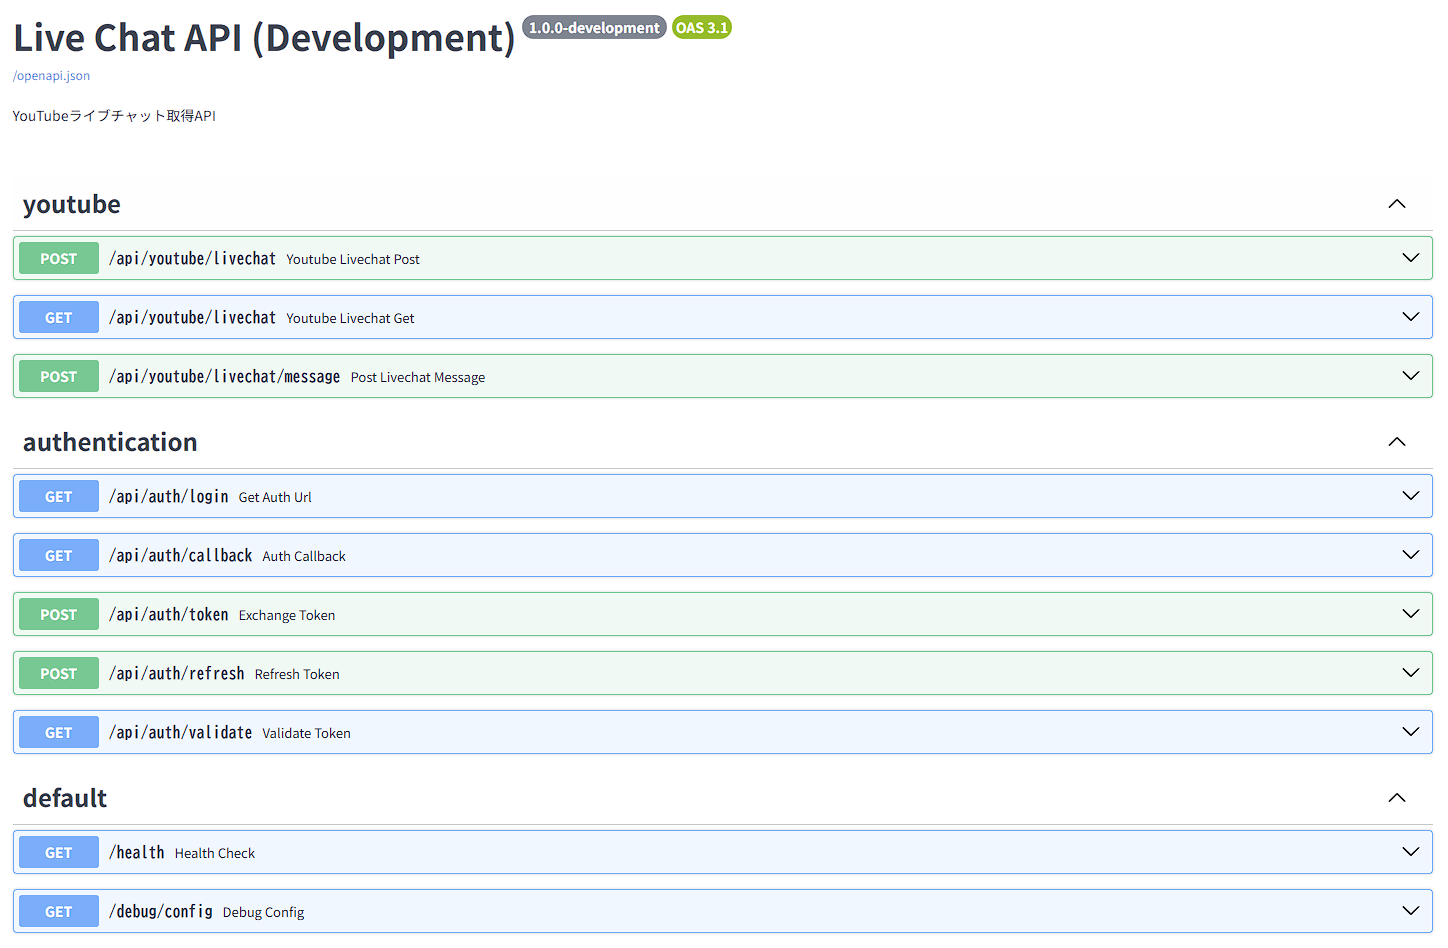Expand the /health endpoint arrow
Screen dimensions: 1448x948
point(1411,852)
